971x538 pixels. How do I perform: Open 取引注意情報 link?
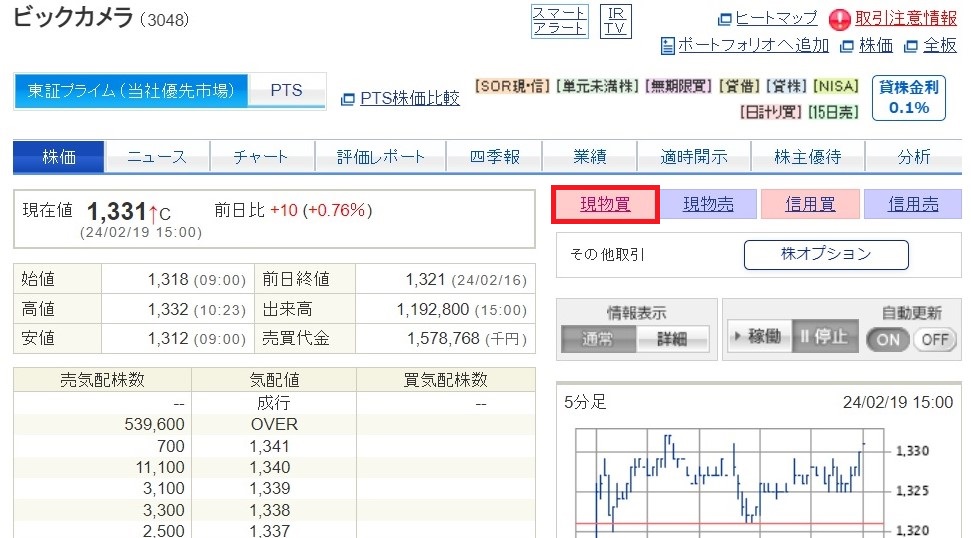pyautogui.click(x=906, y=19)
